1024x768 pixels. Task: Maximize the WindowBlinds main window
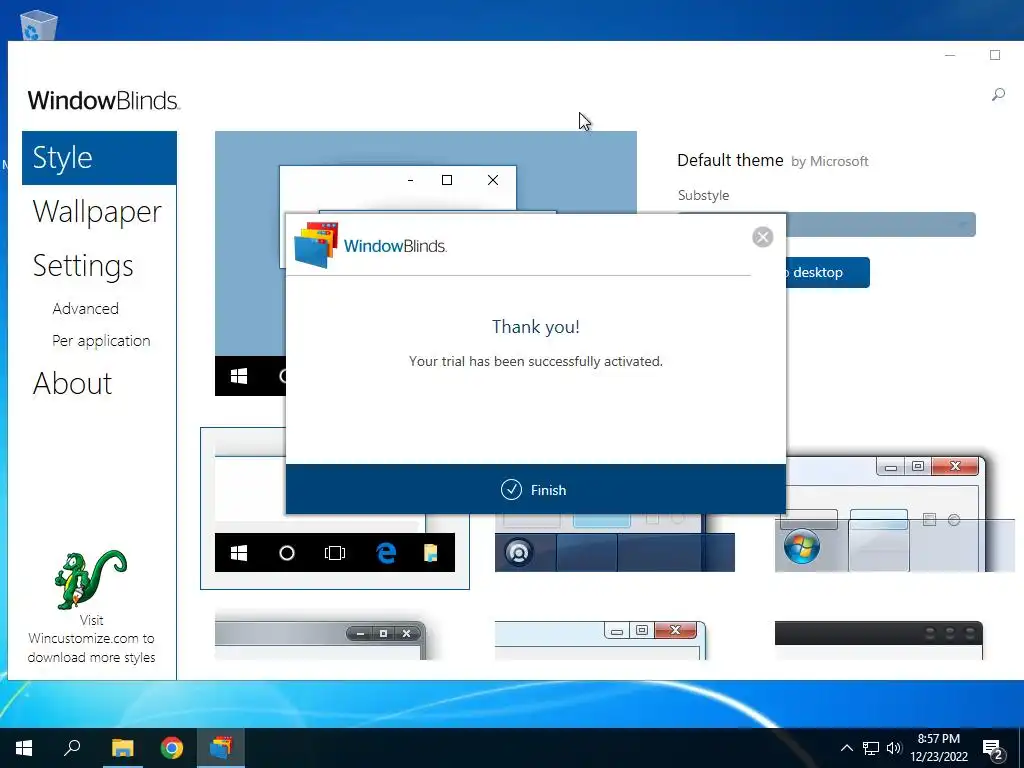[995, 56]
